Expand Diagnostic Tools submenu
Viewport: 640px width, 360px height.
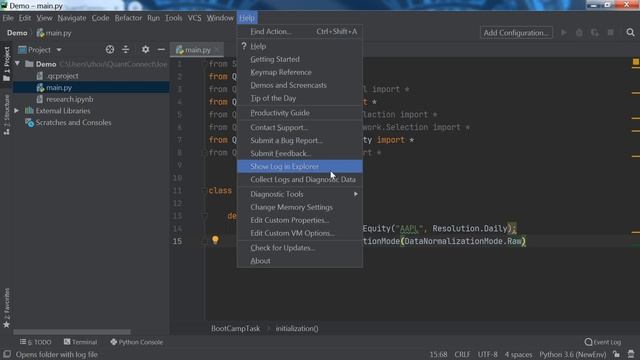300,194
